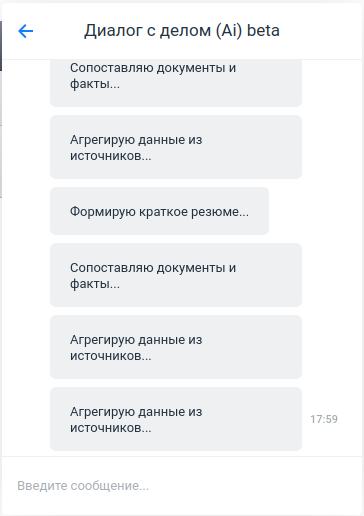Click 'факты...' text in the partially hidden top bubble
The image size is (364, 516).
[x=95, y=84]
